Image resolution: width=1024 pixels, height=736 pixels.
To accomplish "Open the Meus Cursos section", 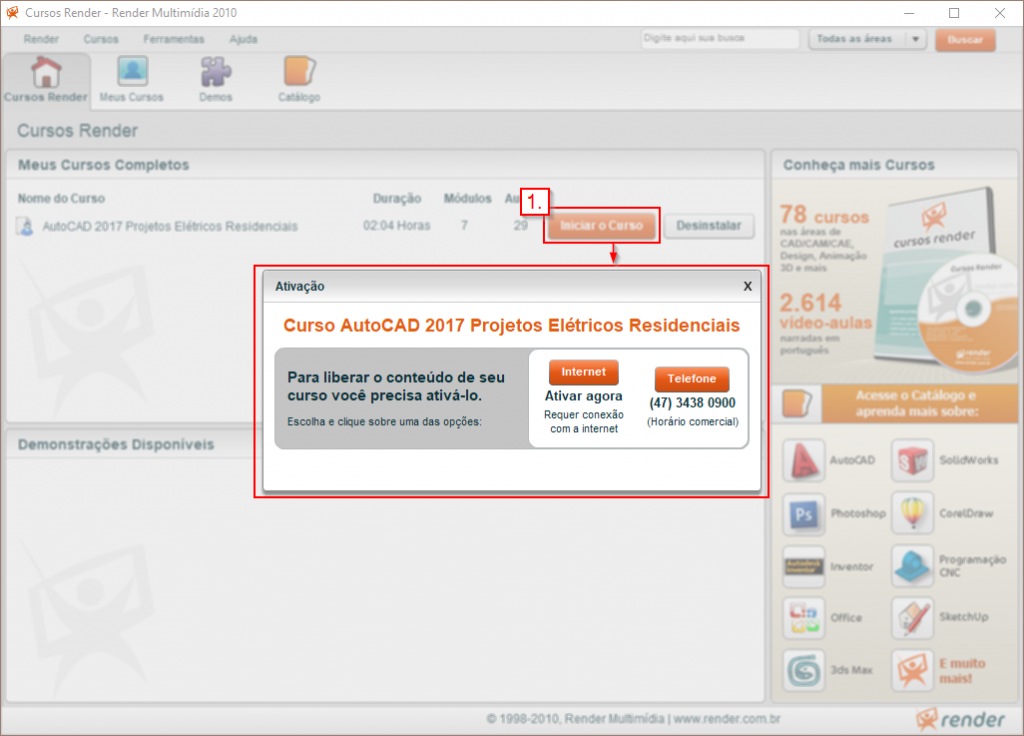I will pyautogui.click(x=130, y=78).
